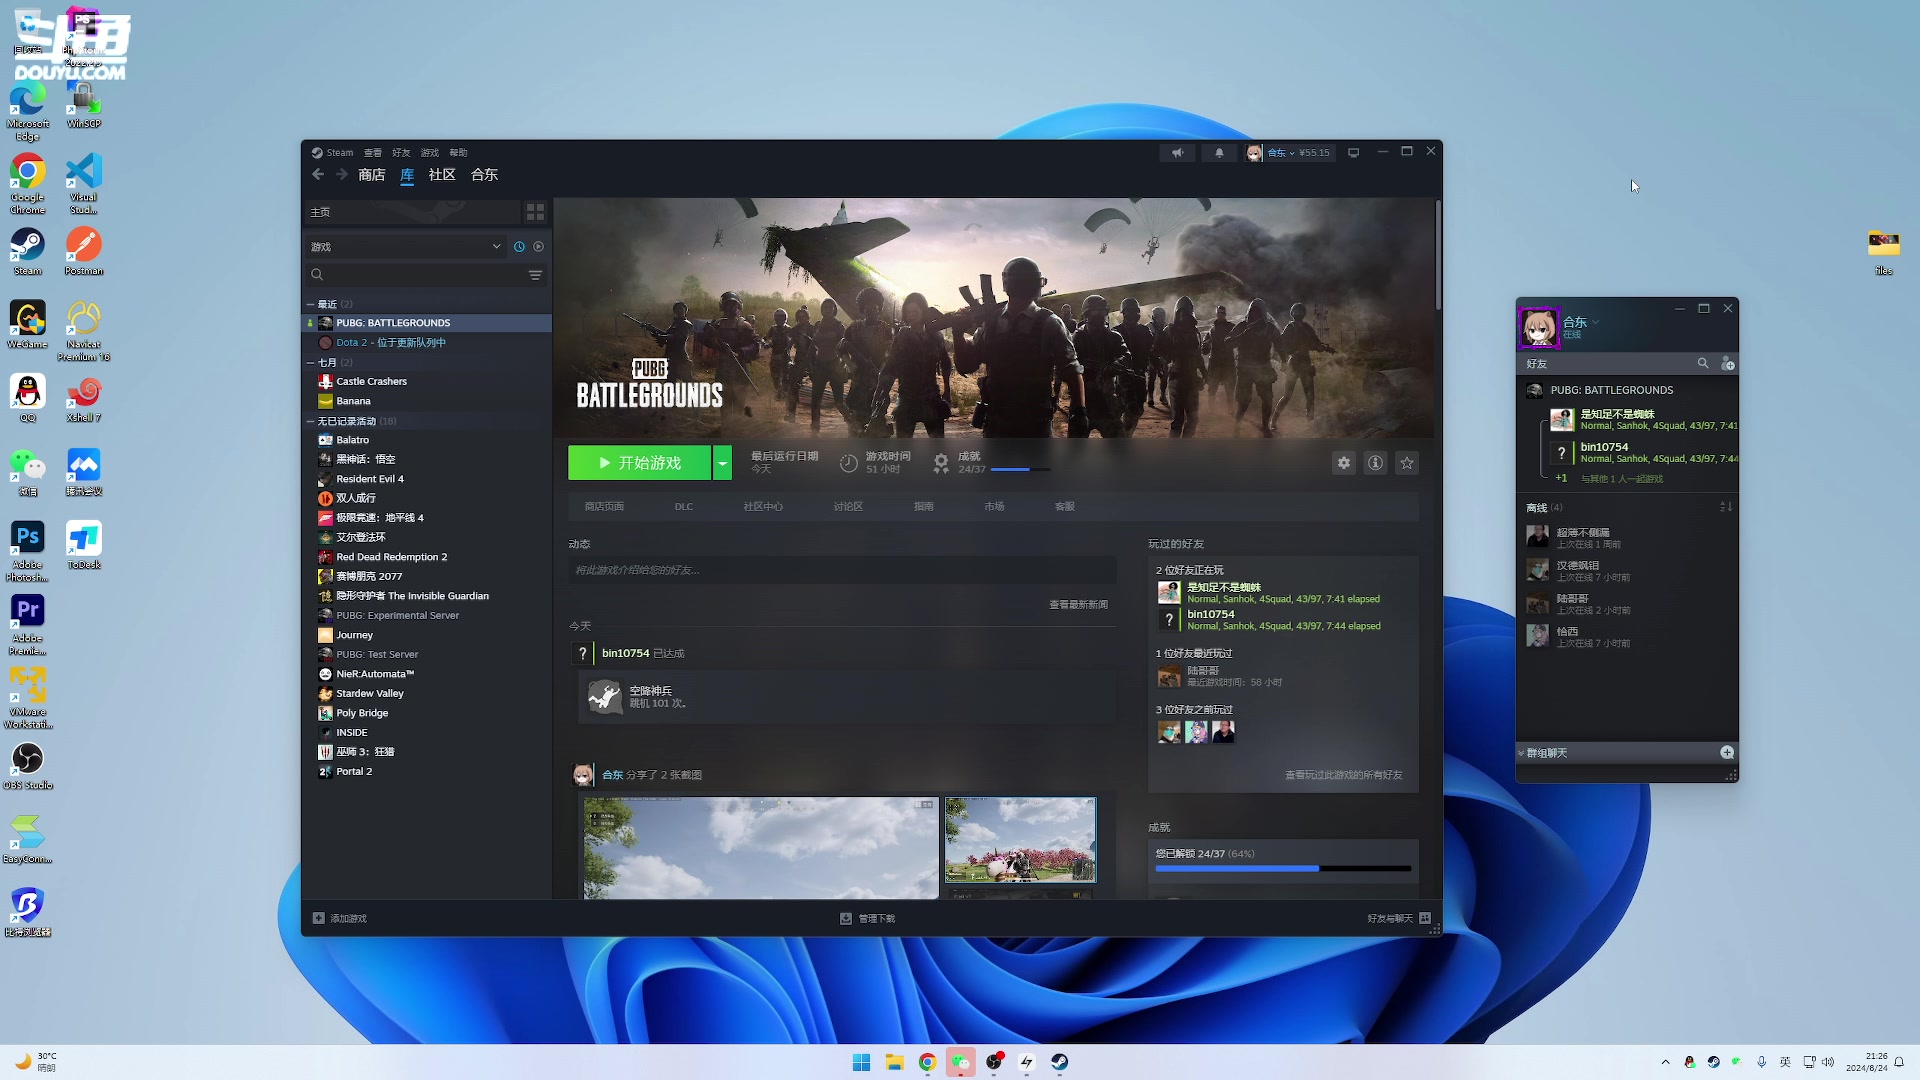This screenshot has width=1920, height=1080.
Task: Open the DLC game tab
Action: click(684, 507)
